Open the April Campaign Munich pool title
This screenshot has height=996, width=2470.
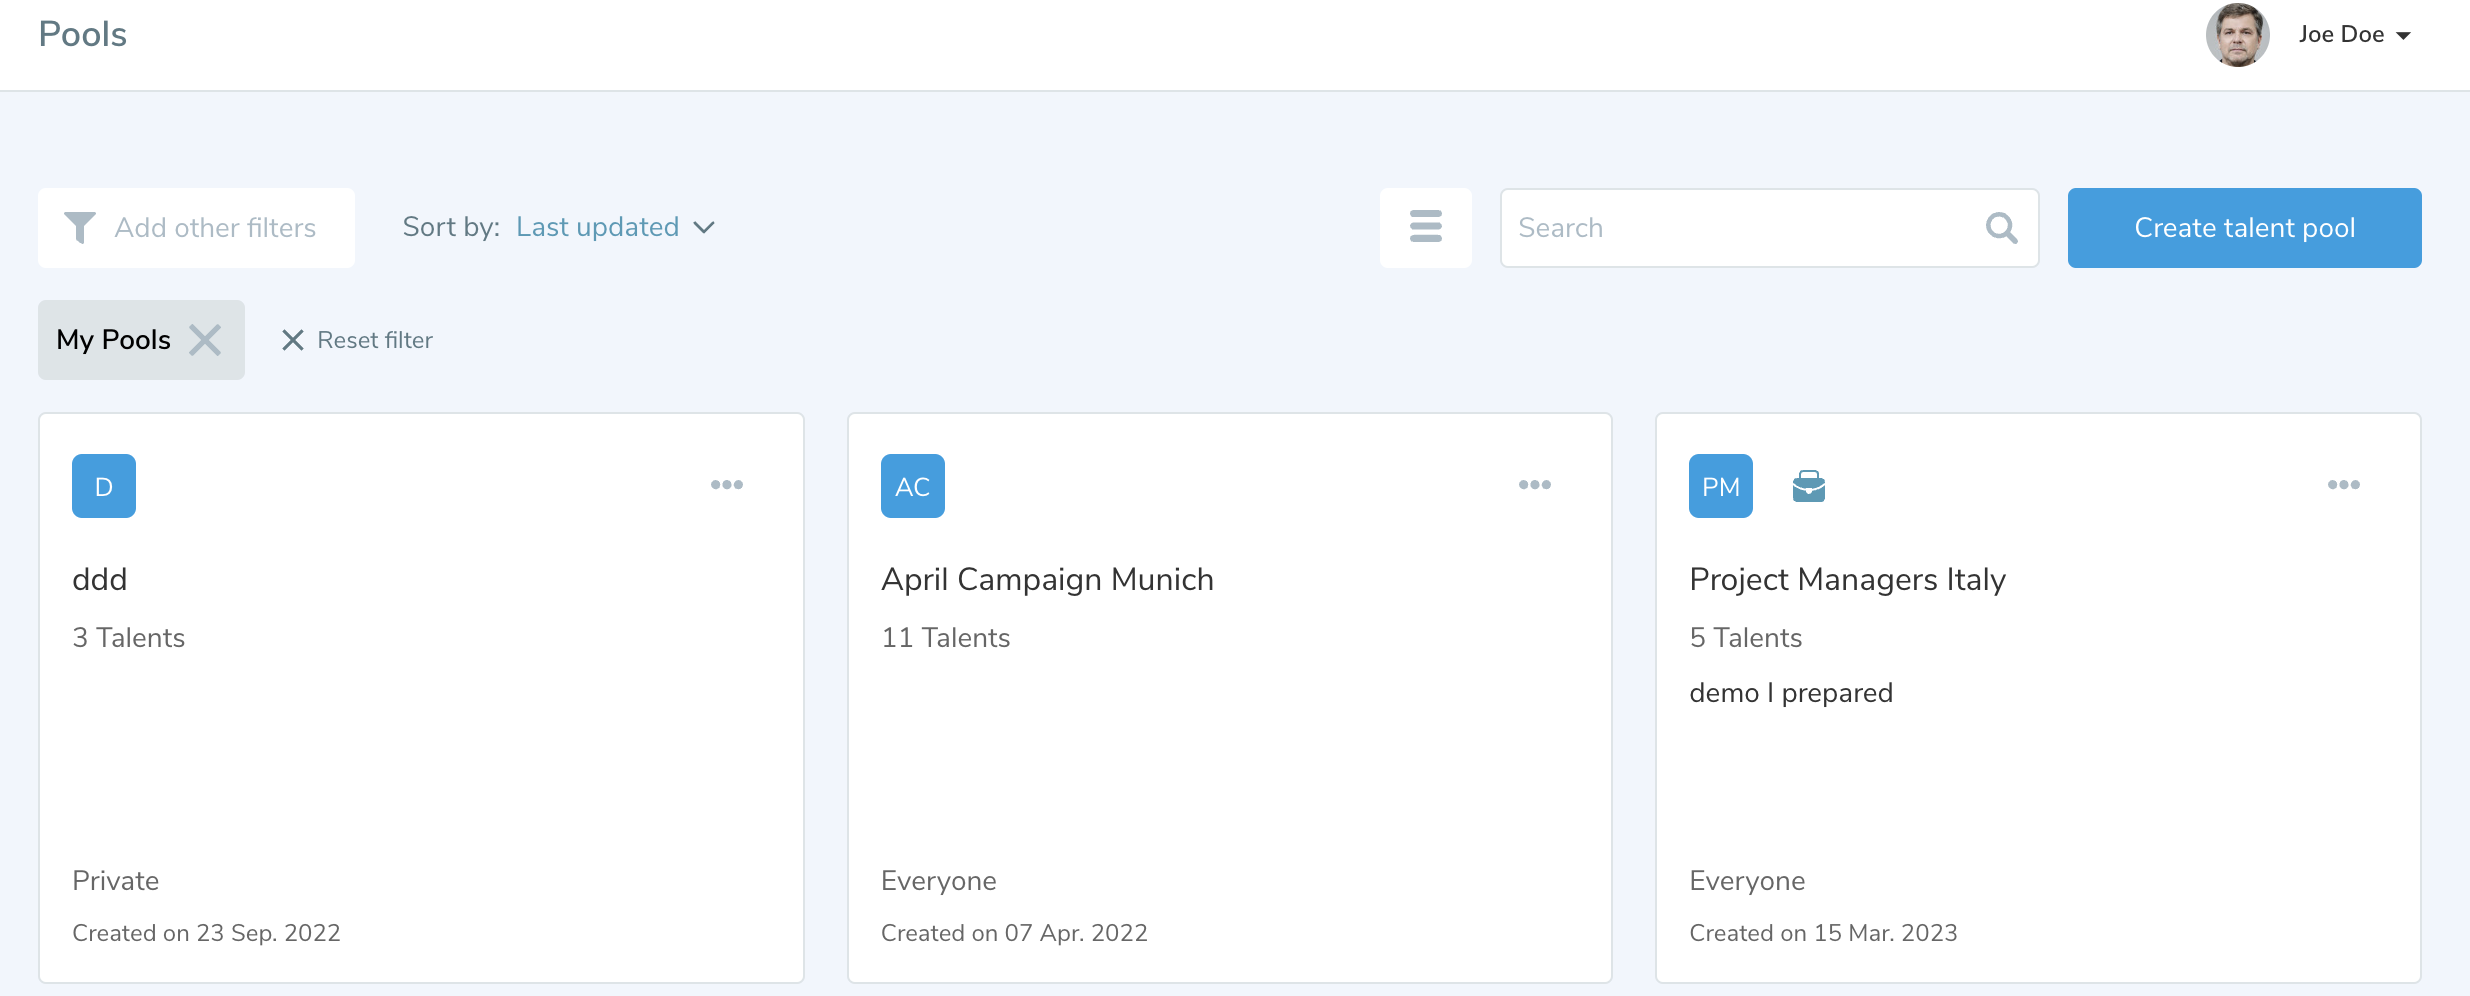(1047, 579)
